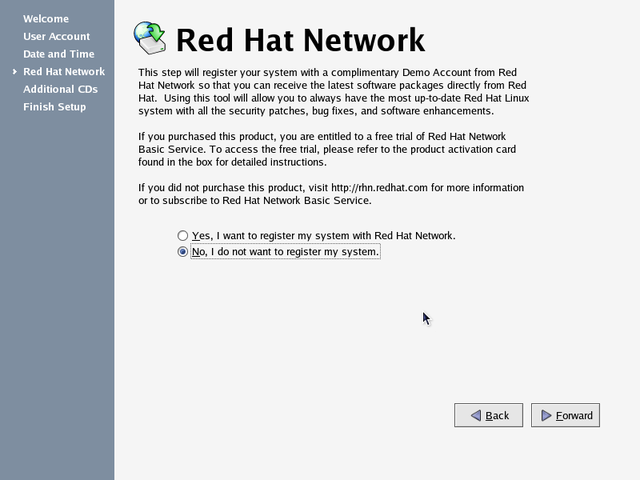The height and width of the screenshot is (480, 640).
Task: Click the 'product activation card' sentence
Action: click(x=327, y=156)
